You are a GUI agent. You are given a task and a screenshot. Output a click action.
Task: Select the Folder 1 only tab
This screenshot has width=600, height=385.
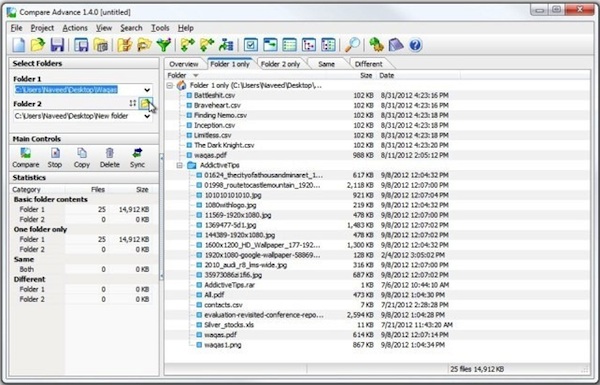(230, 64)
